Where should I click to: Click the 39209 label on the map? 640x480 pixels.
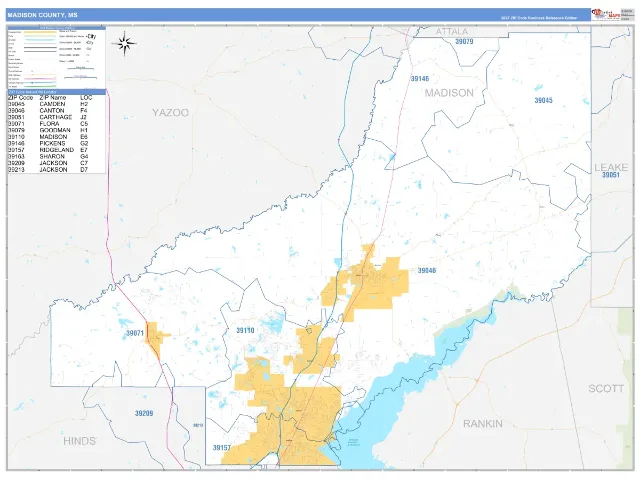click(144, 413)
